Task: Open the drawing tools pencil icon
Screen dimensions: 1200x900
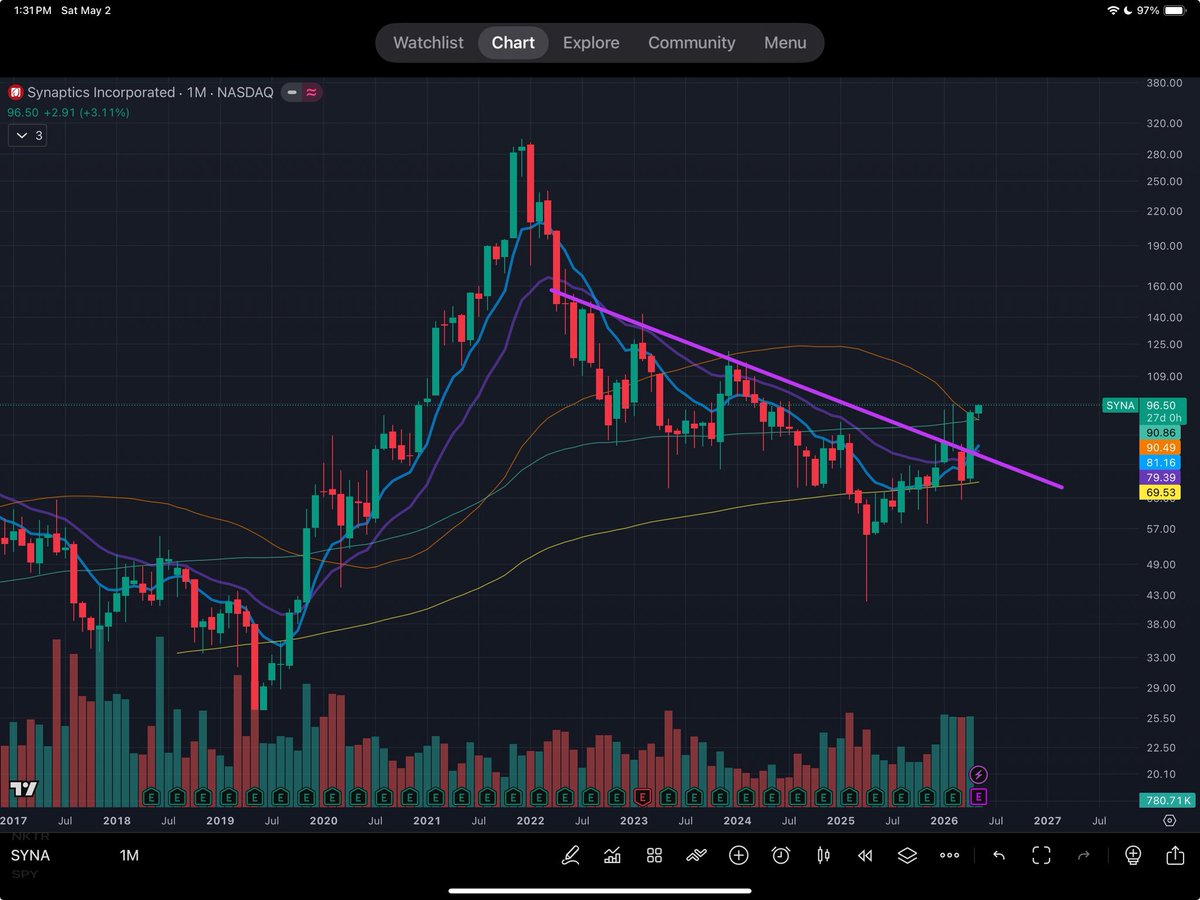Action: point(571,855)
